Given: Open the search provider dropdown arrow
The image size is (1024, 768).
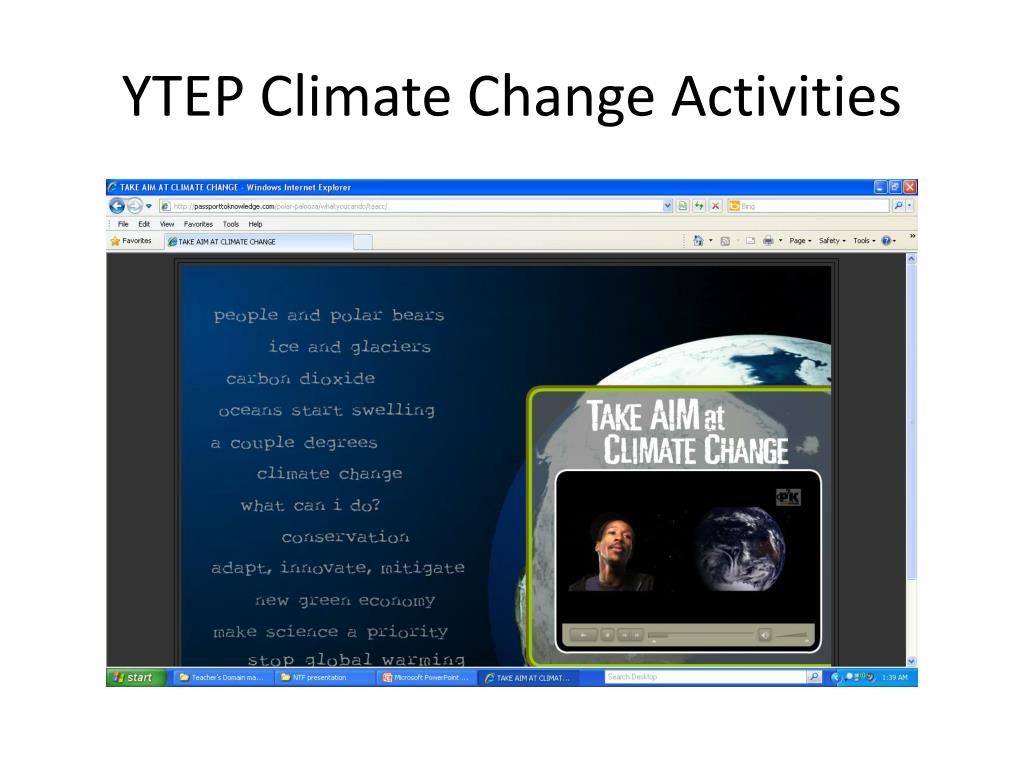Looking at the screenshot, I should 910,206.
